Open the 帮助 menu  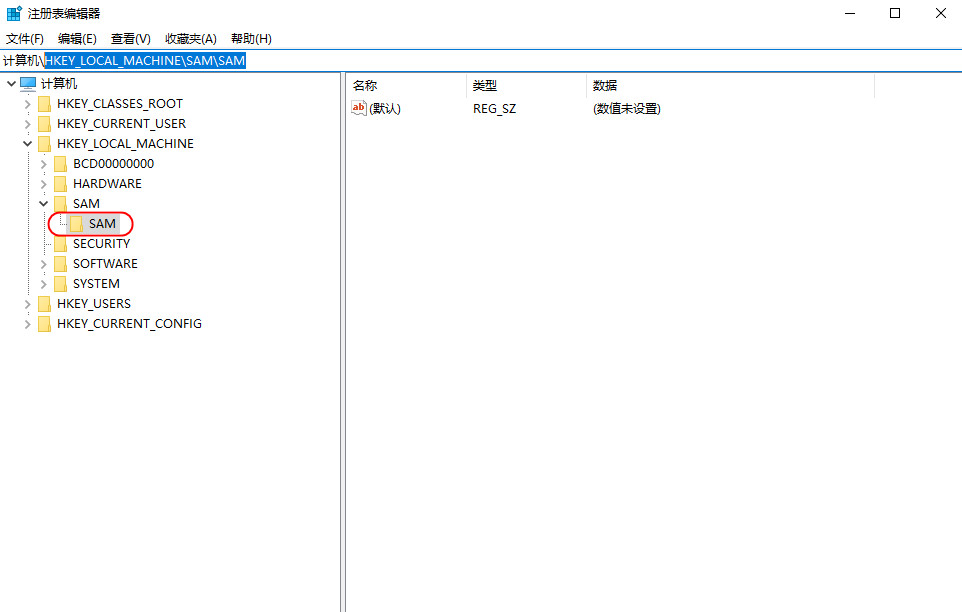pos(250,39)
